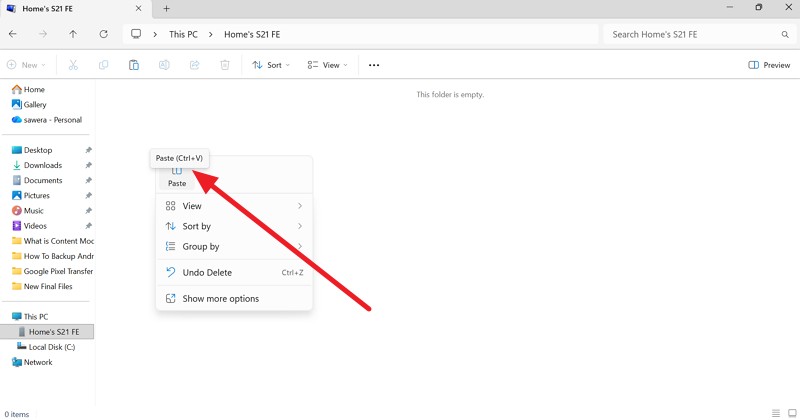
Task: Switch to details view in status bar
Action: click(x=775, y=413)
